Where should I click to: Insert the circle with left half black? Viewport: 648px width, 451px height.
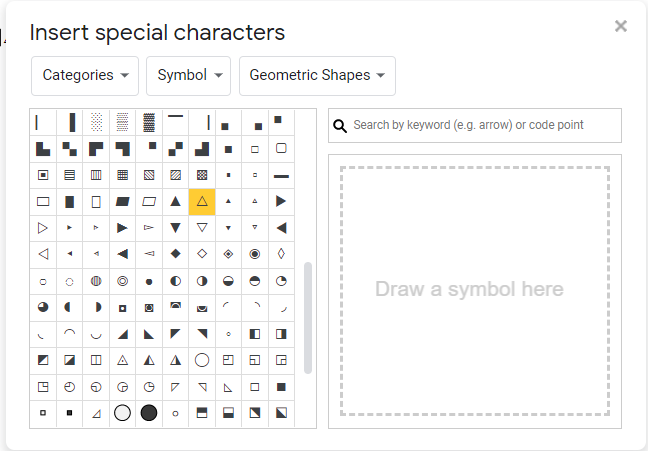[x=176, y=281]
